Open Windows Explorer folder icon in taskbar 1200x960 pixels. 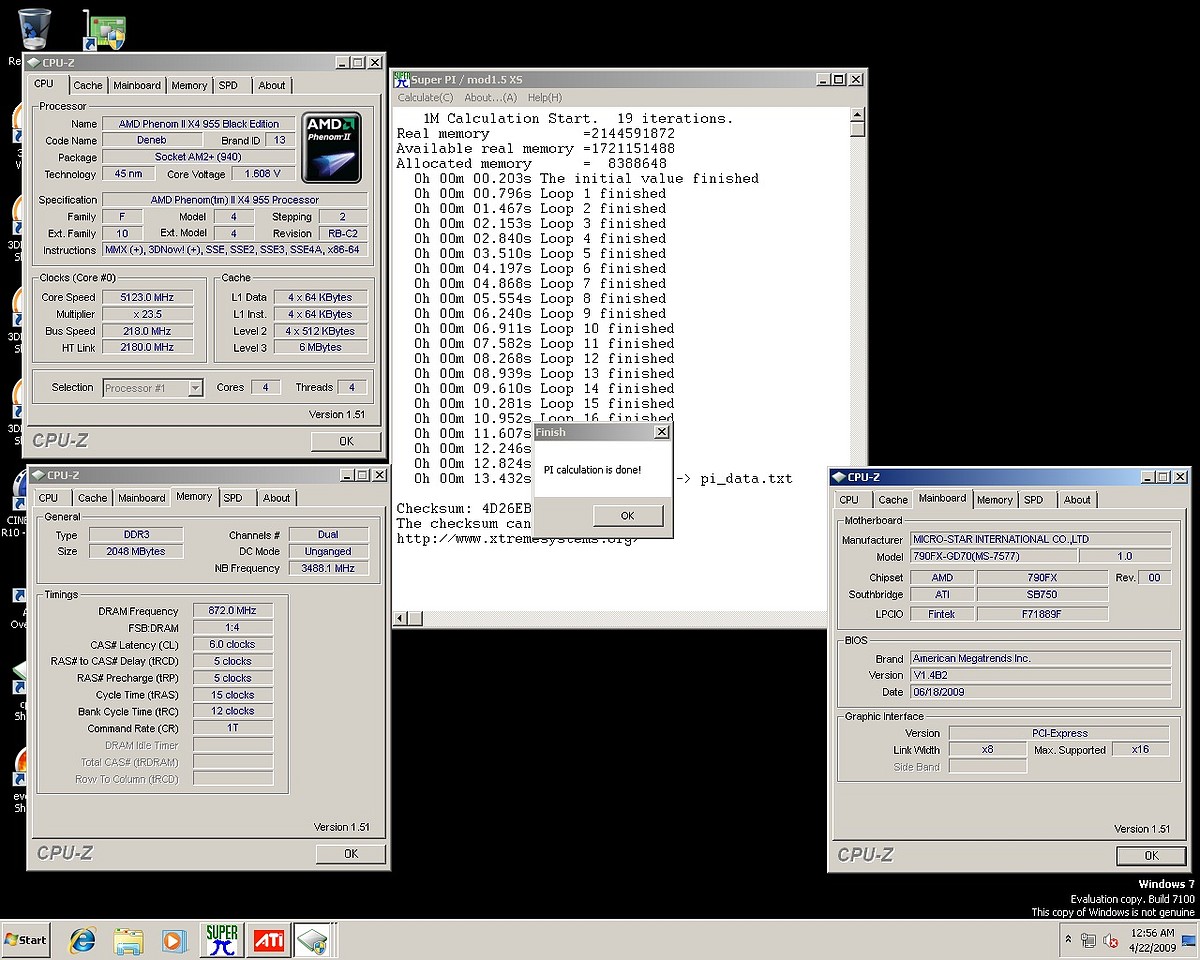(128, 940)
